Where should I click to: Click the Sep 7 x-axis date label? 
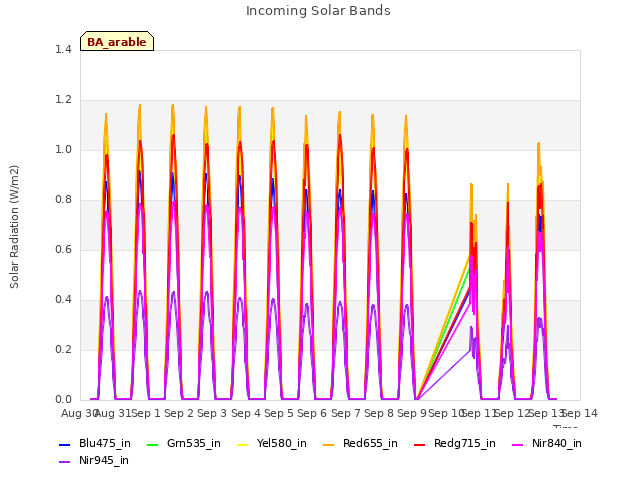click(x=346, y=413)
